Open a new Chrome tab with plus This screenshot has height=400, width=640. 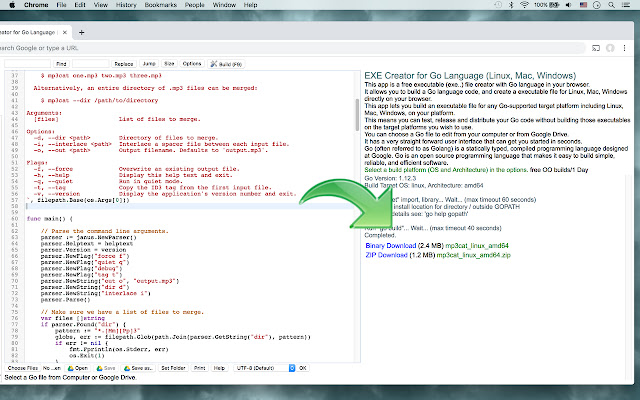(81, 32)
